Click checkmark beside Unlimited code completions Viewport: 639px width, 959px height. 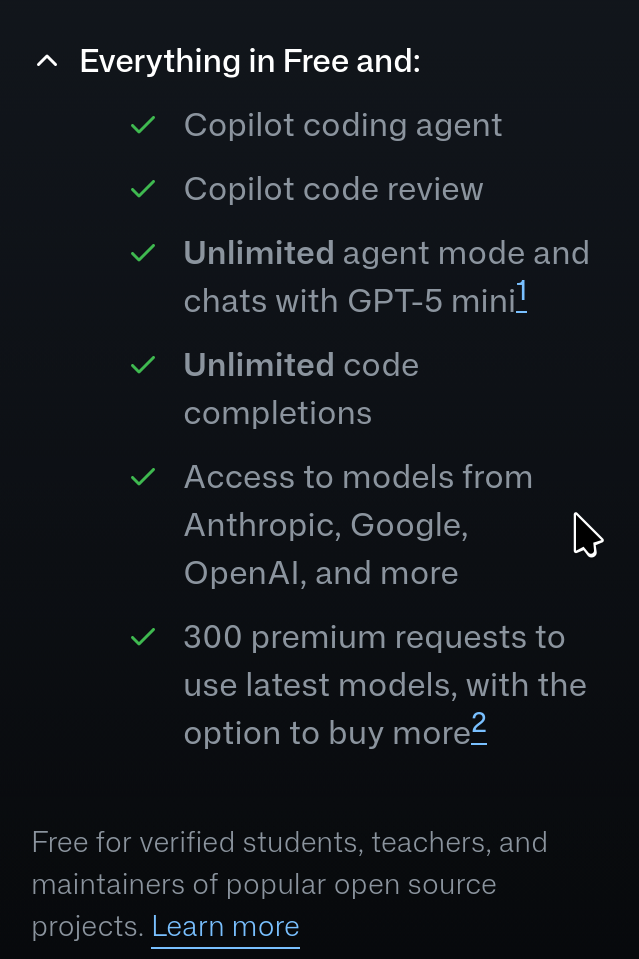click(143, 365)
